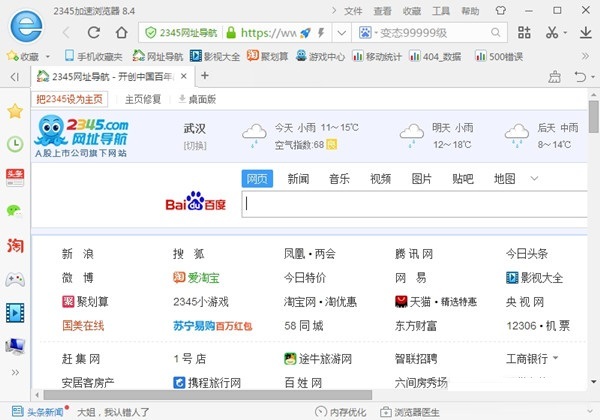600x420 pixels.
Task: Open the sidebar favorites star
Action: point(15,111)
